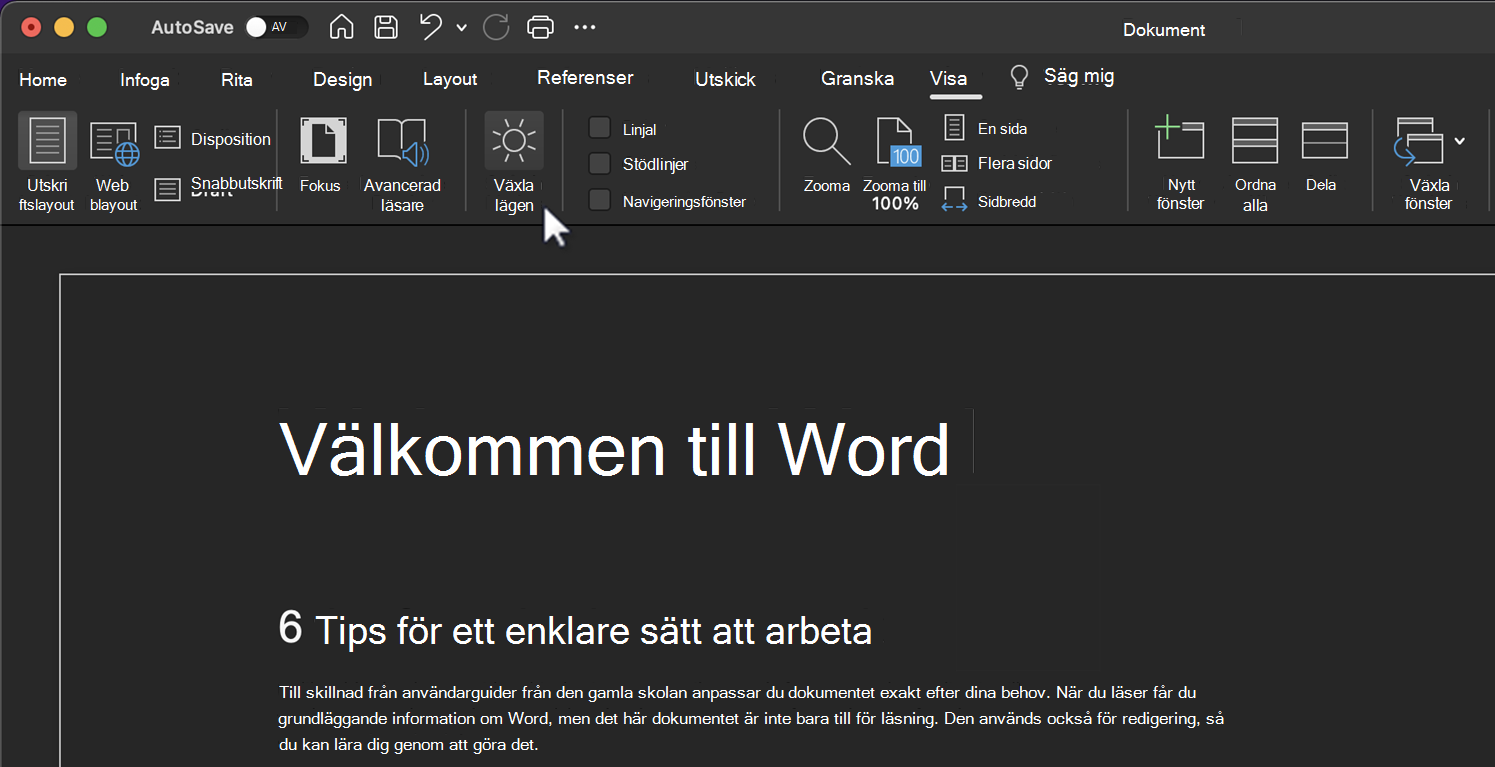
Task: Click Ordna alla windows
Action: (x=1255, y=164)
